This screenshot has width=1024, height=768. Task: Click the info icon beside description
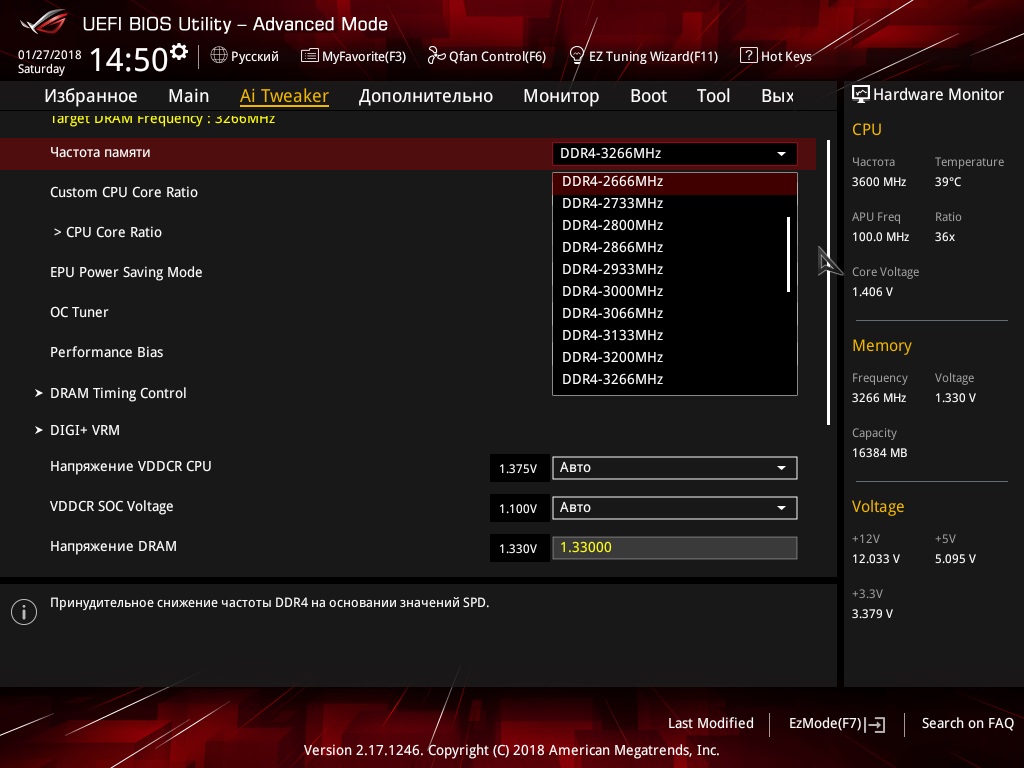point(24,612)
